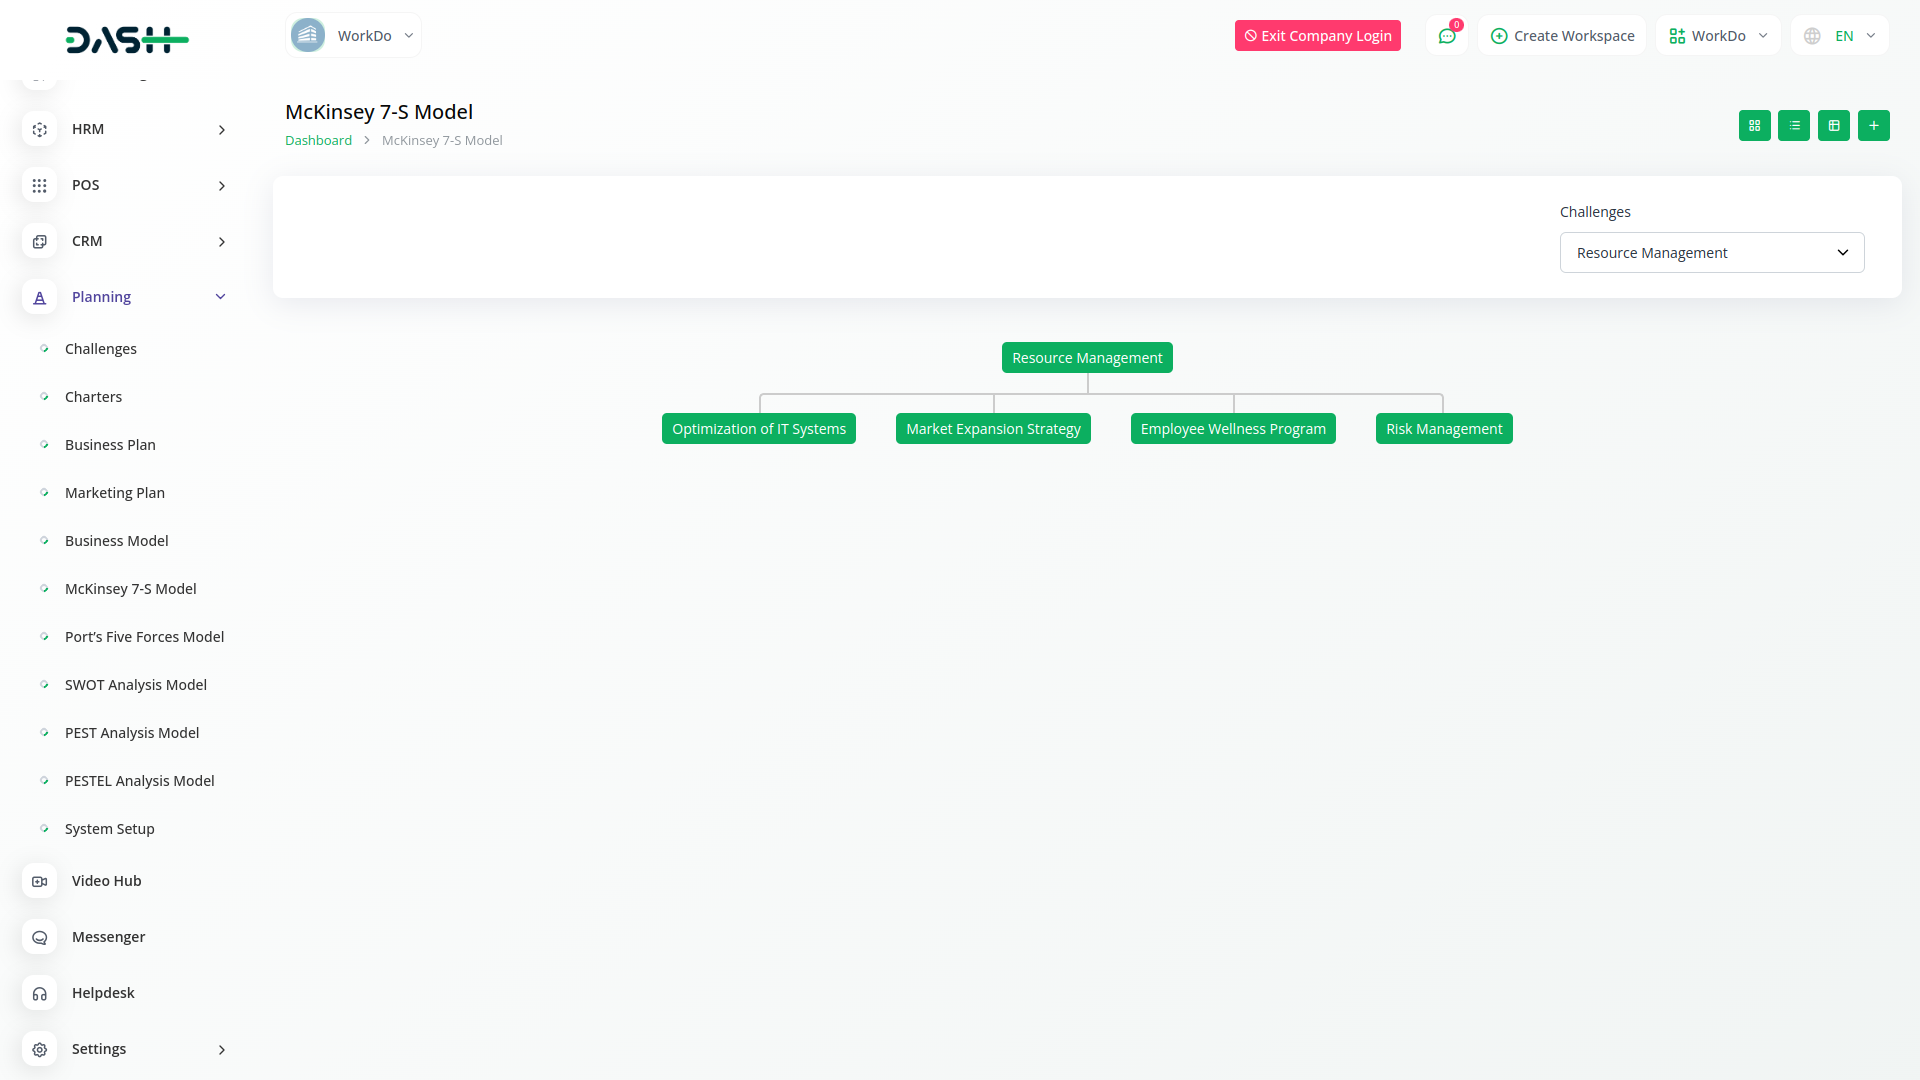1920x1080 pixels.
Task: Open WorkDo workspace selector at top left
Action: click(353, 36)
